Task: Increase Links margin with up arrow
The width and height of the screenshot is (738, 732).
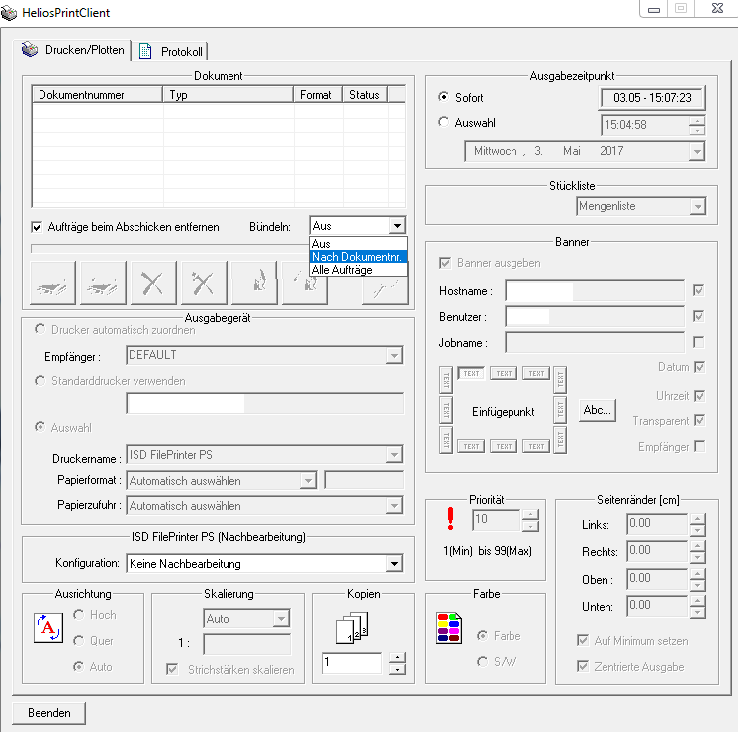Action: pos(698,519)
